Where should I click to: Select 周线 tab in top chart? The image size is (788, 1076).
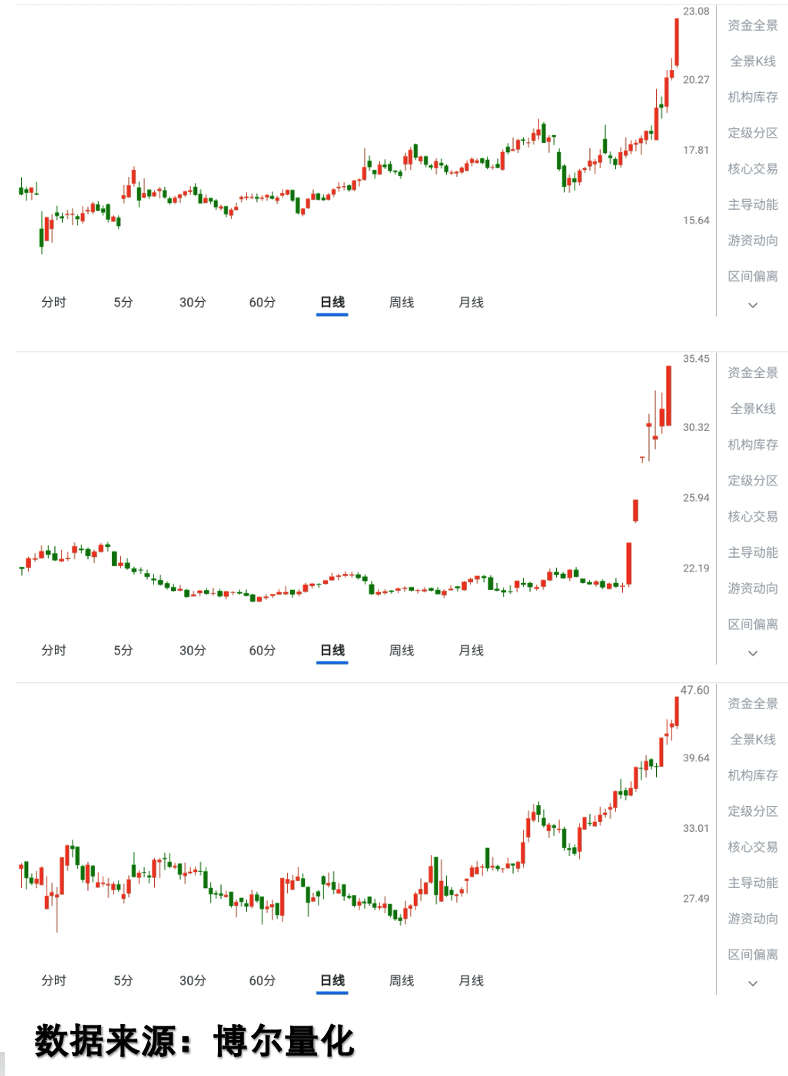[401, 302]
